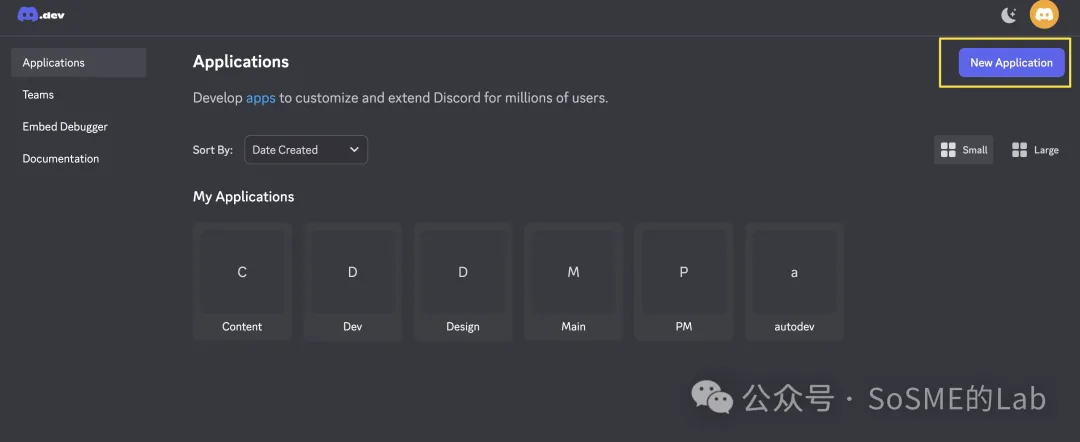Image resolution: width=1080 pixels, height=442 pixels.
Task: Click the Date Created dropdown chevron
Action: [x=354, y=150]
